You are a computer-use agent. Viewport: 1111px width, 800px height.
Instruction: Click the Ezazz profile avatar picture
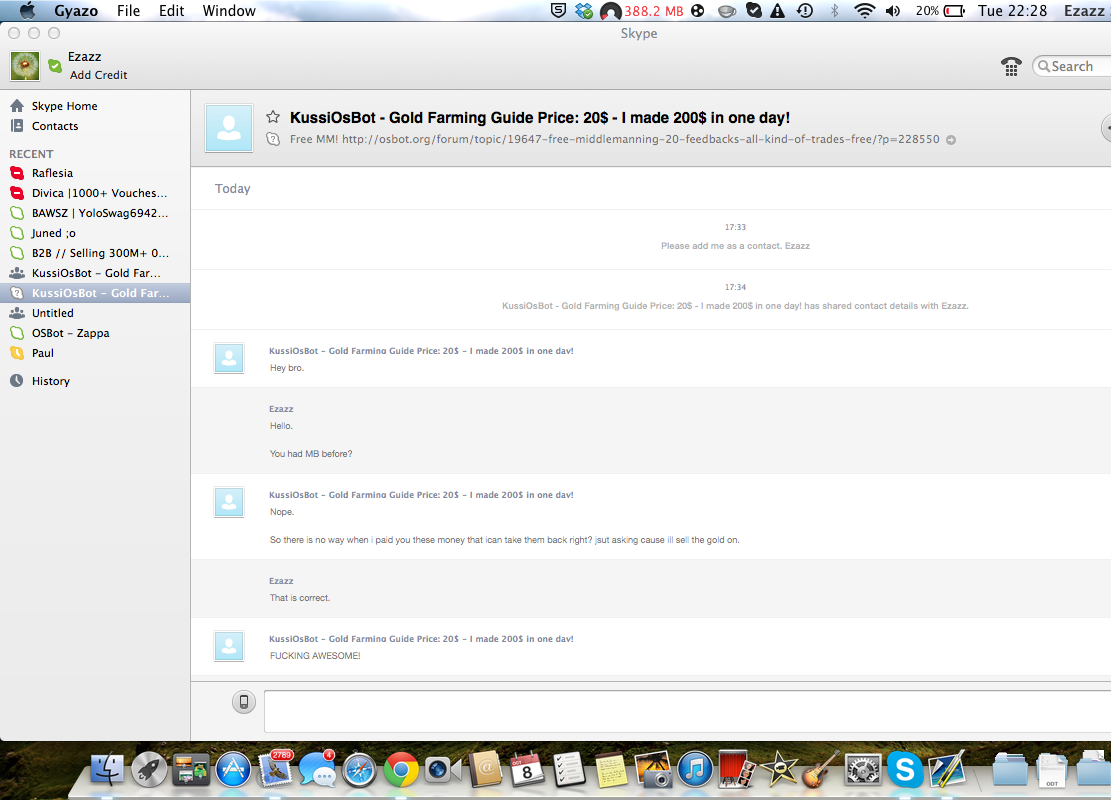(25, 66)
